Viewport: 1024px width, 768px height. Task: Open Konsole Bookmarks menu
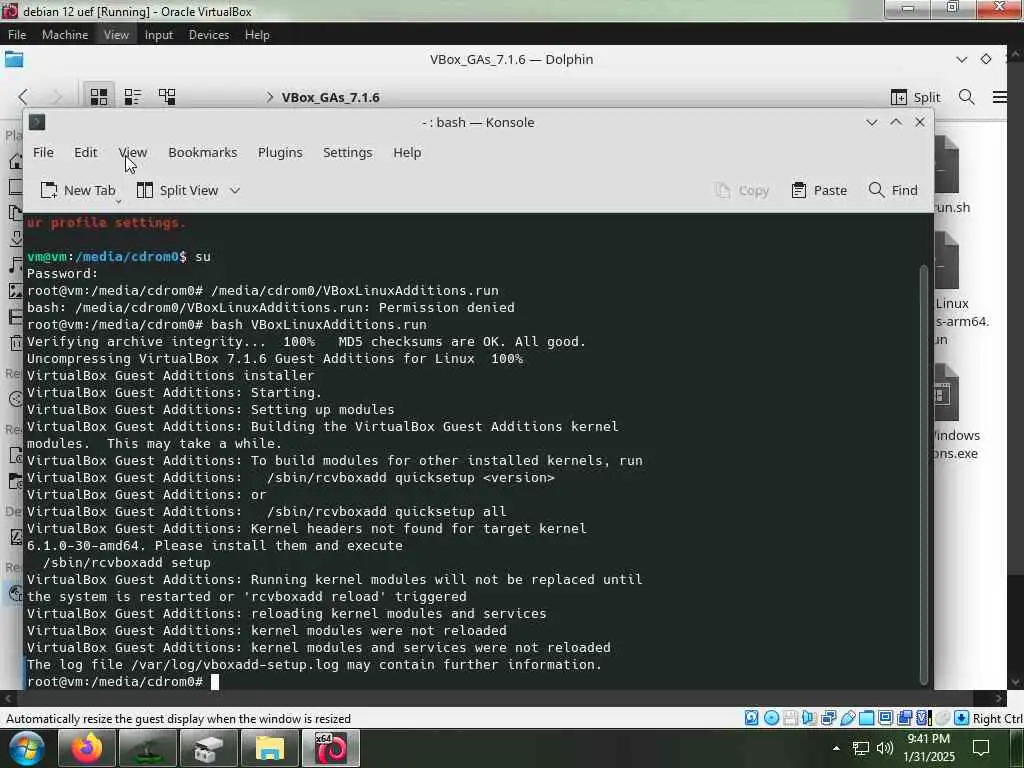(202, 152)
